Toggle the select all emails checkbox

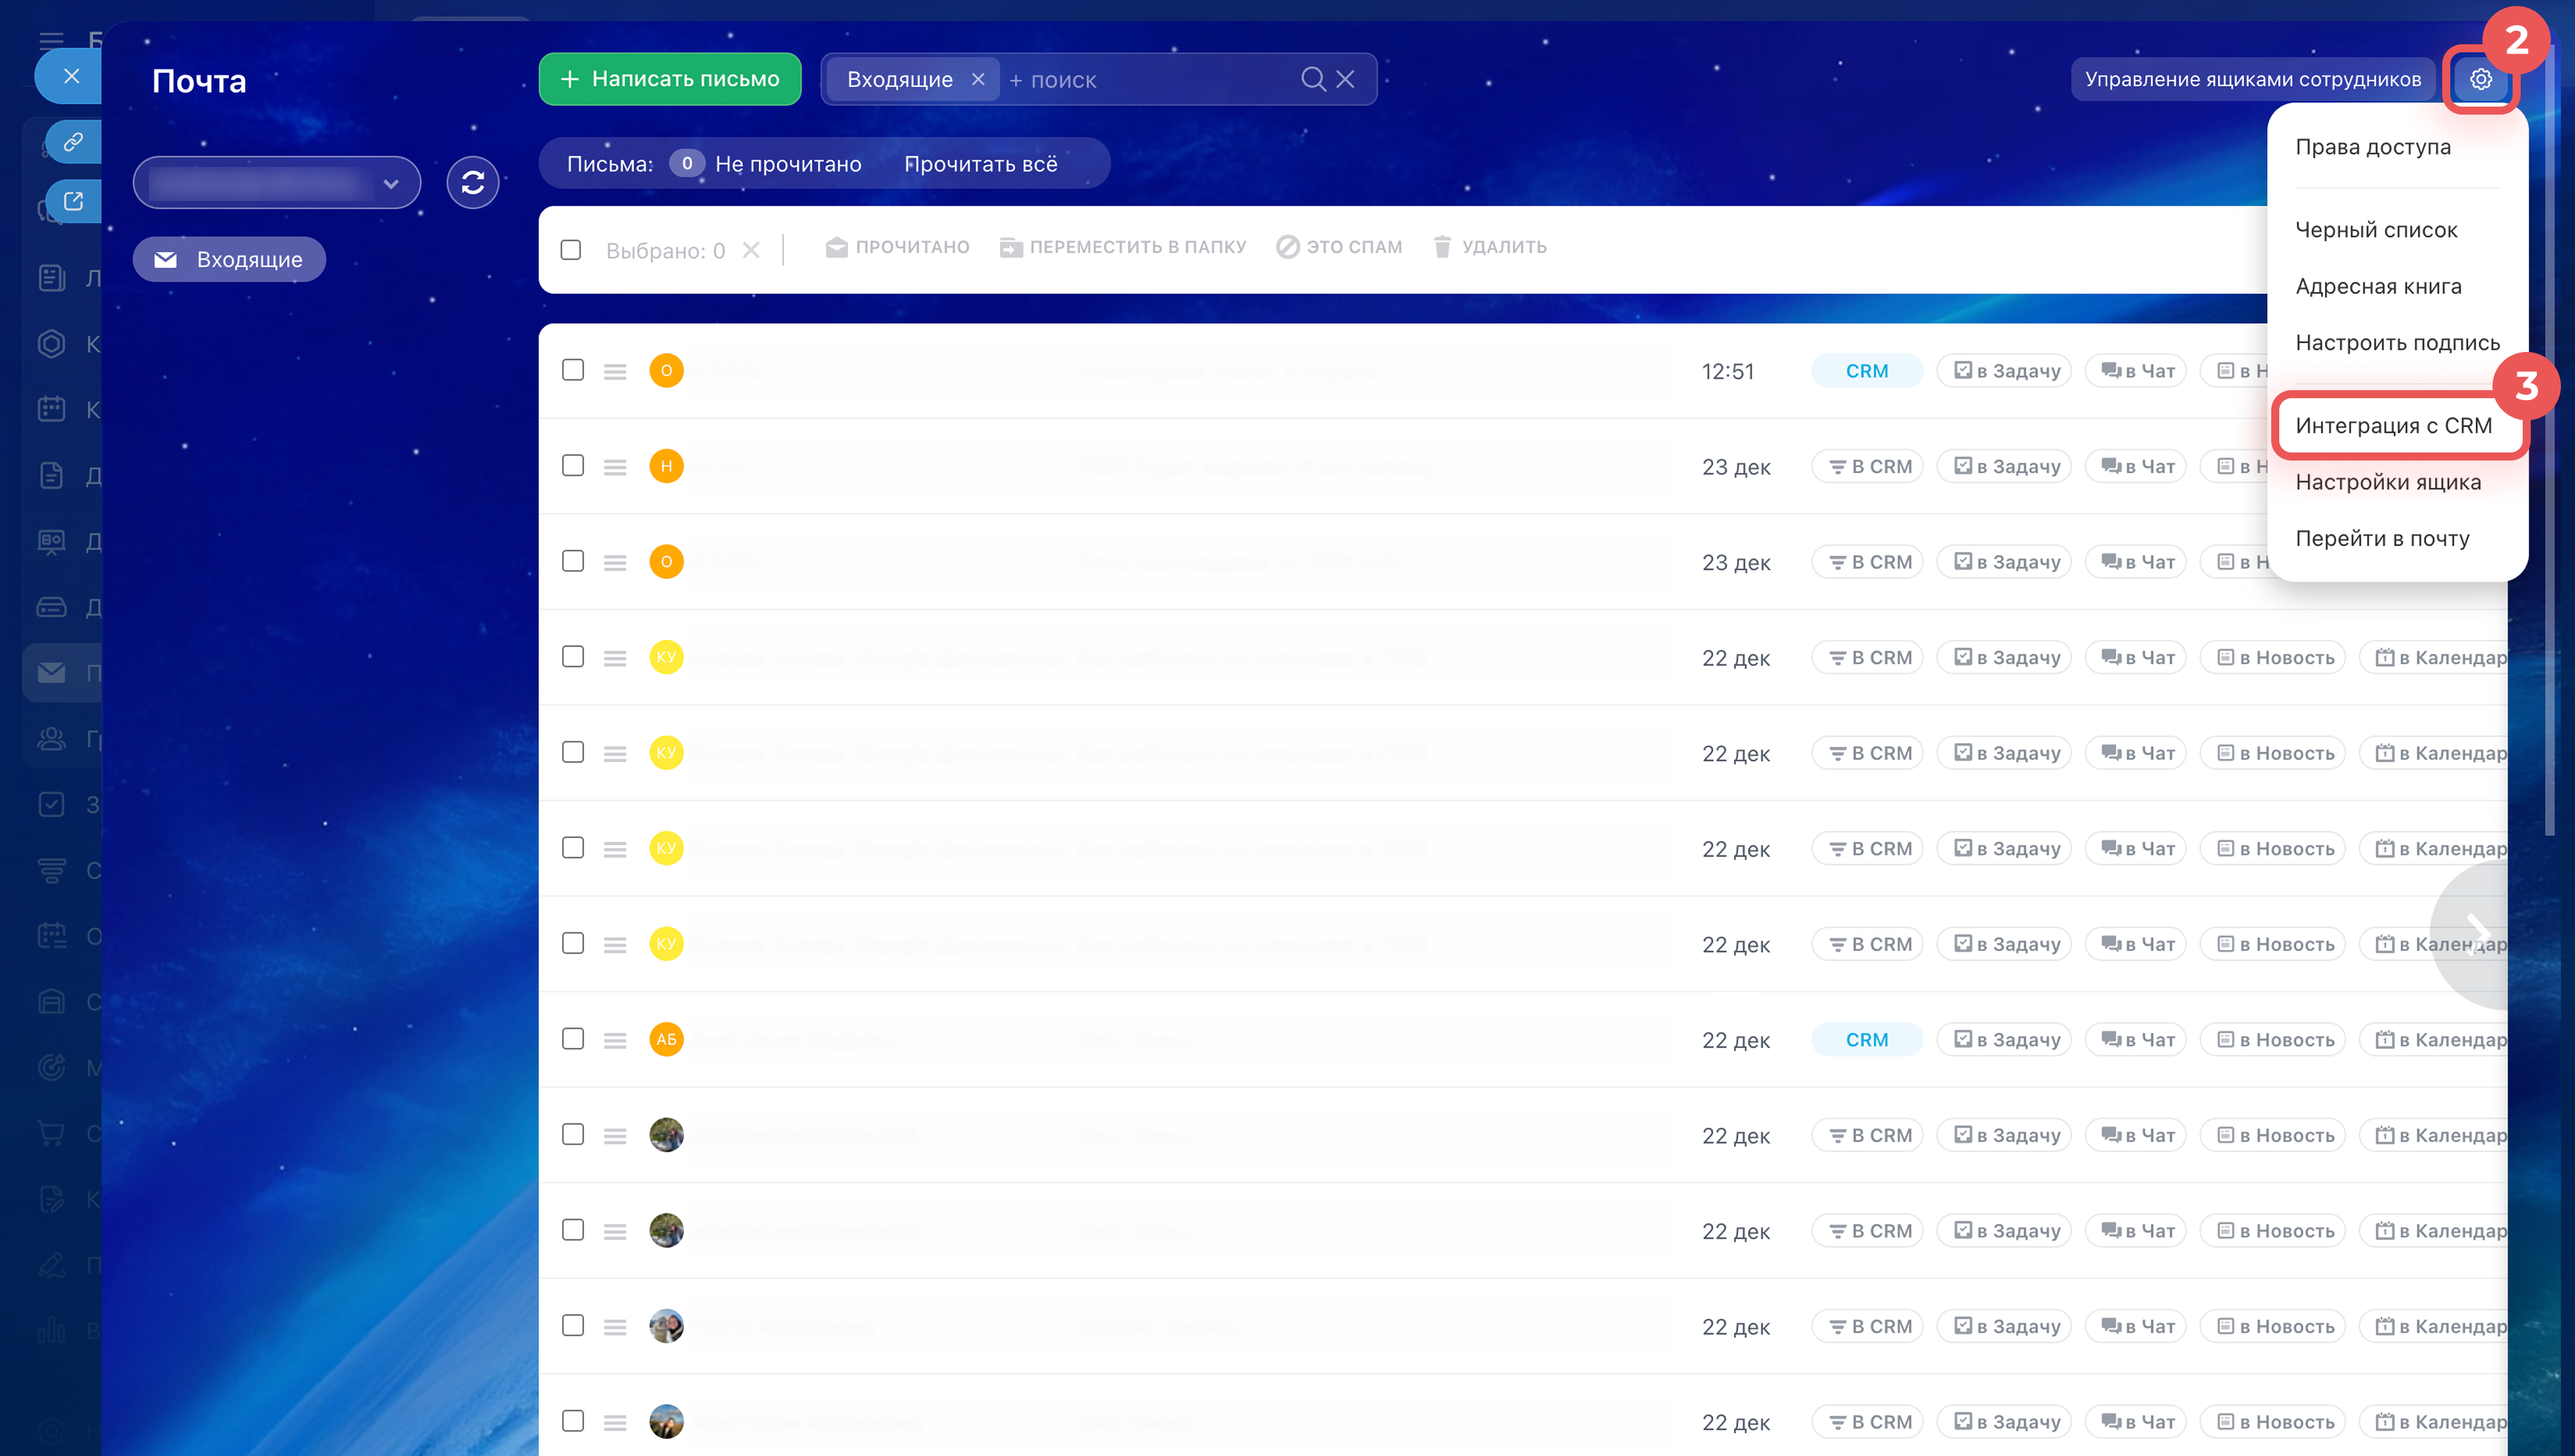tap(571, 249)
